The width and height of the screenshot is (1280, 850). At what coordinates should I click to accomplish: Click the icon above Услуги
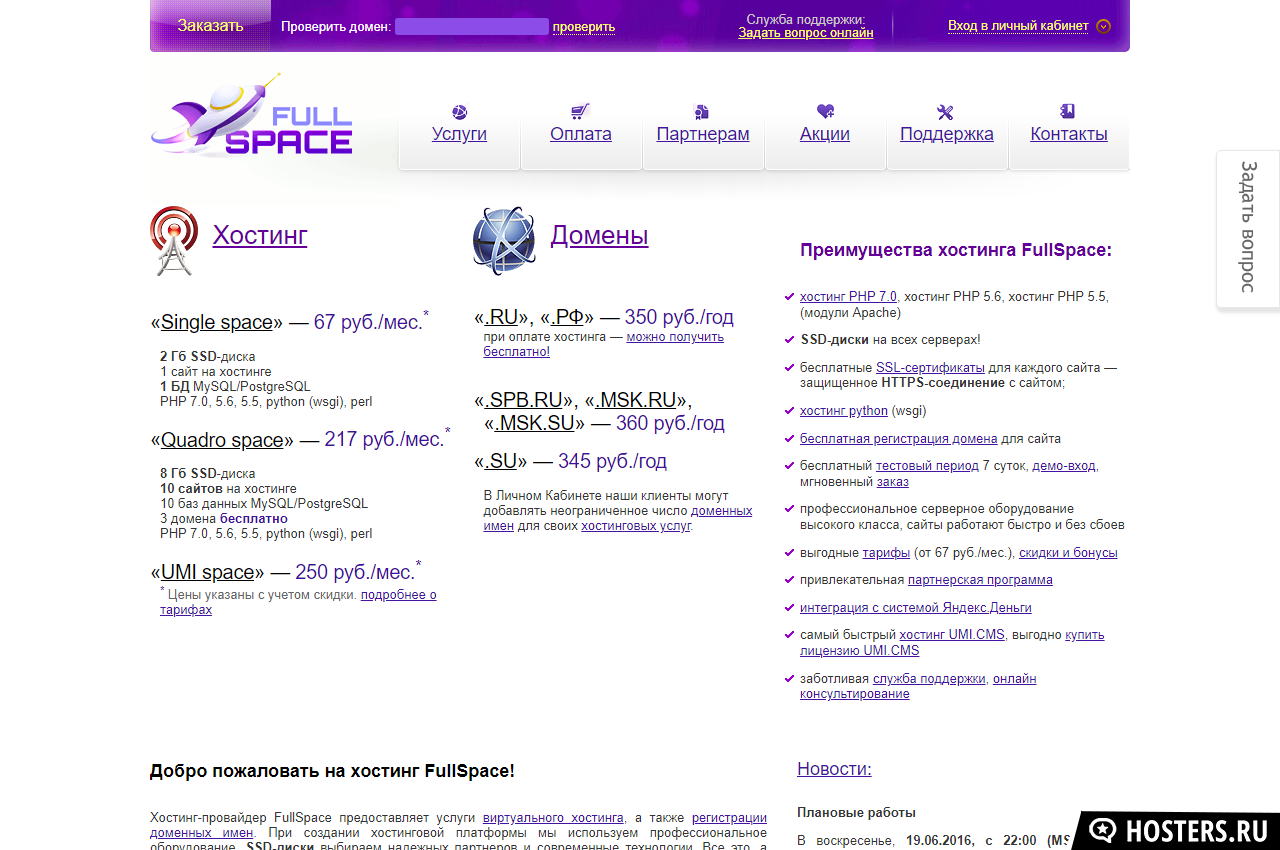pyautogui.click(x=459, y=112)
